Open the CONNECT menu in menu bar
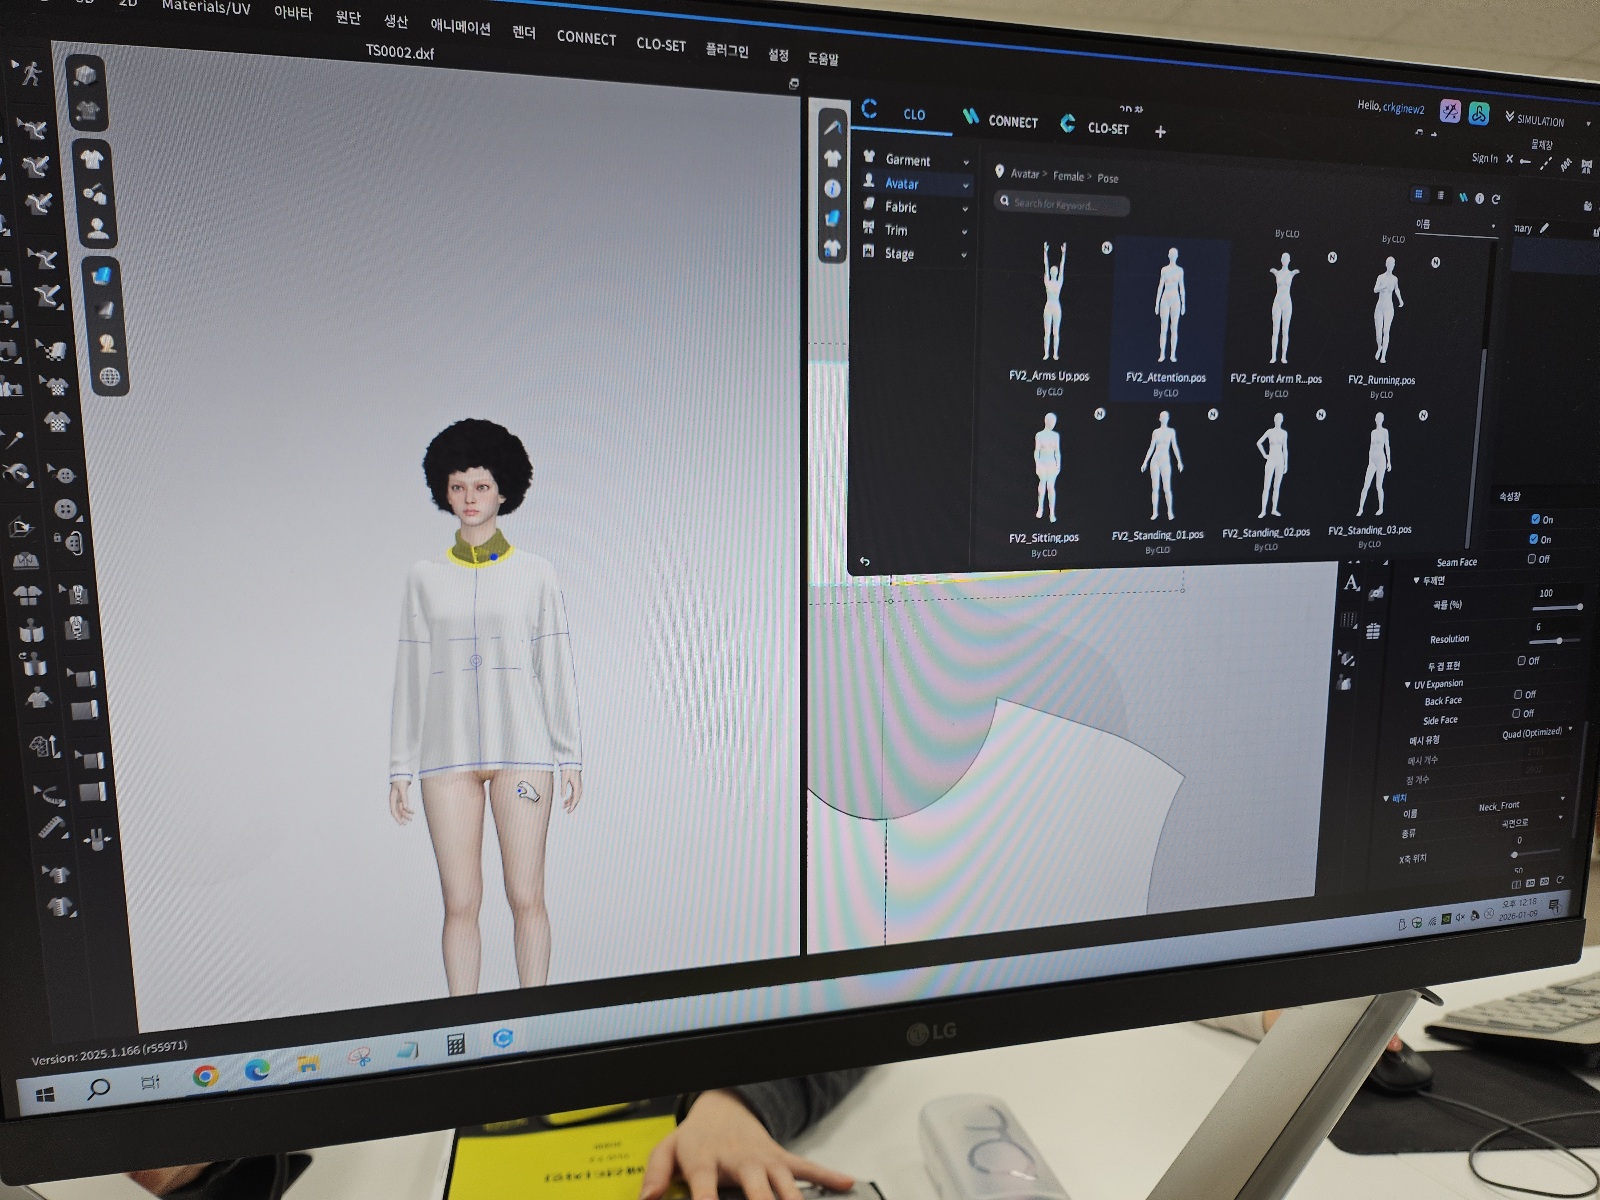The image size is (1600, 1200). tap(586, 38)
